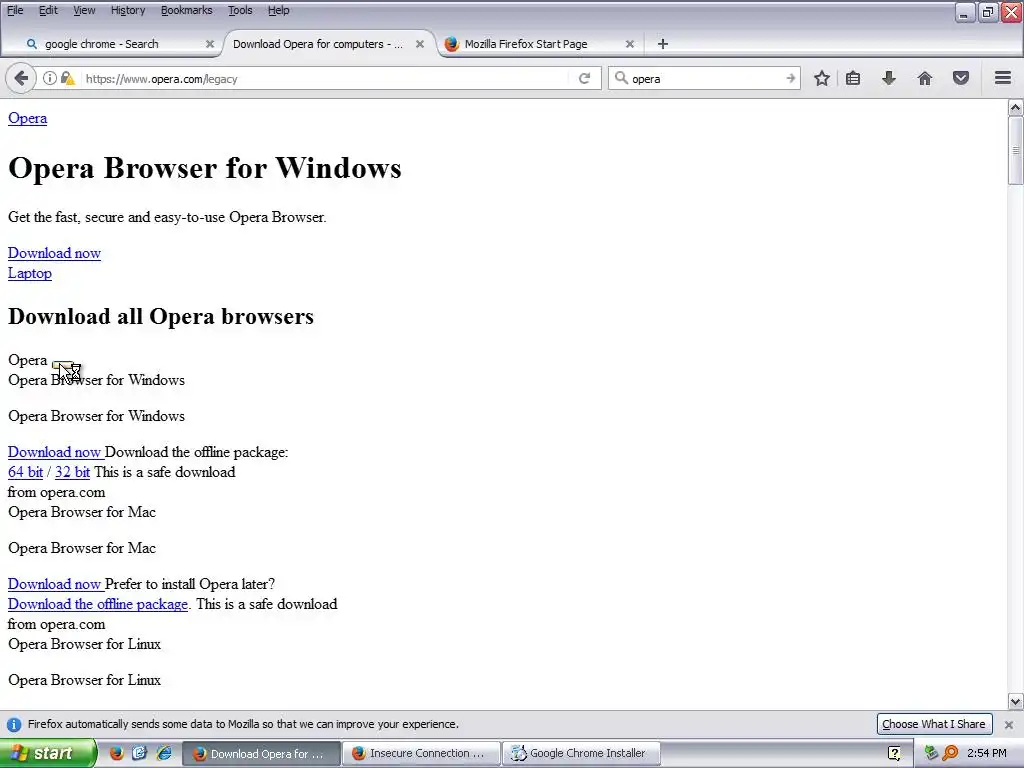Click the Opera link at page top

coord(27,118)
